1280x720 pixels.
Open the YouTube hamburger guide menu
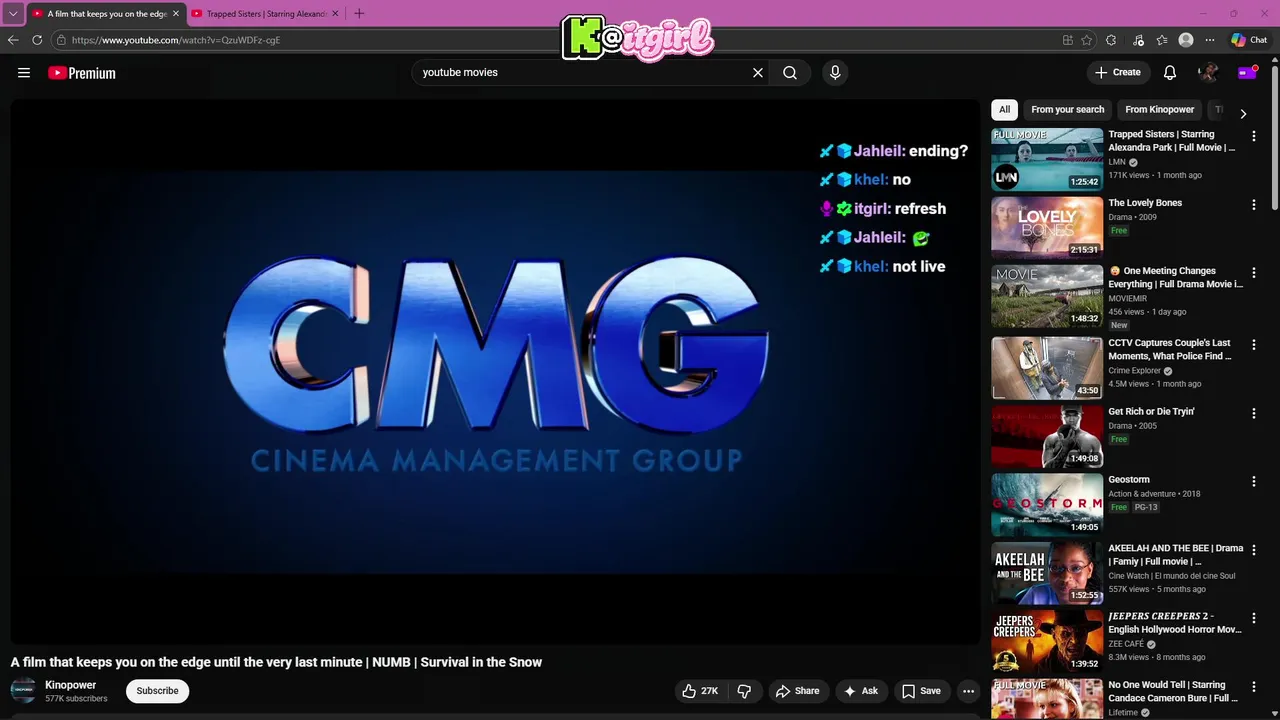click(x=24, y=73)
